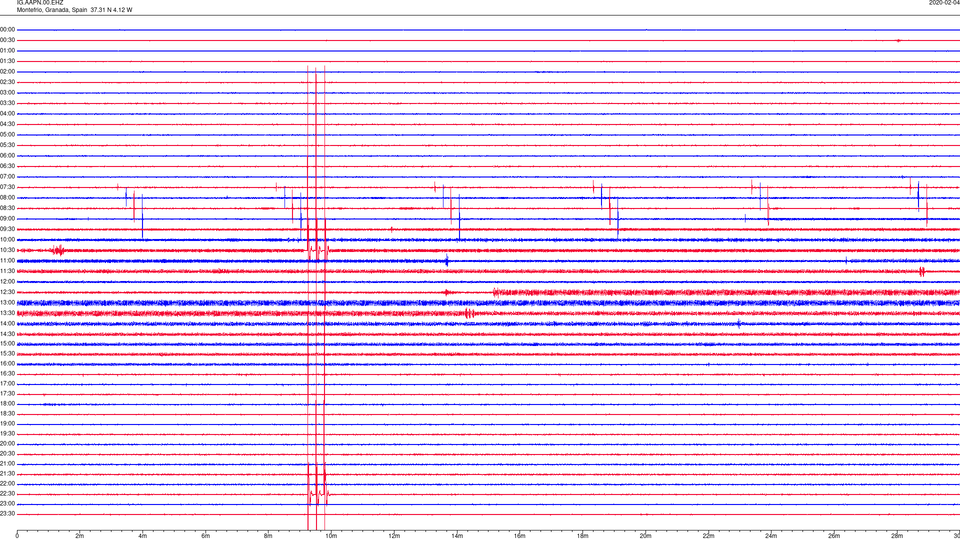The image size is (960, 540).
Task: Select the 08:00 trace time label
Action: point(8,198)
